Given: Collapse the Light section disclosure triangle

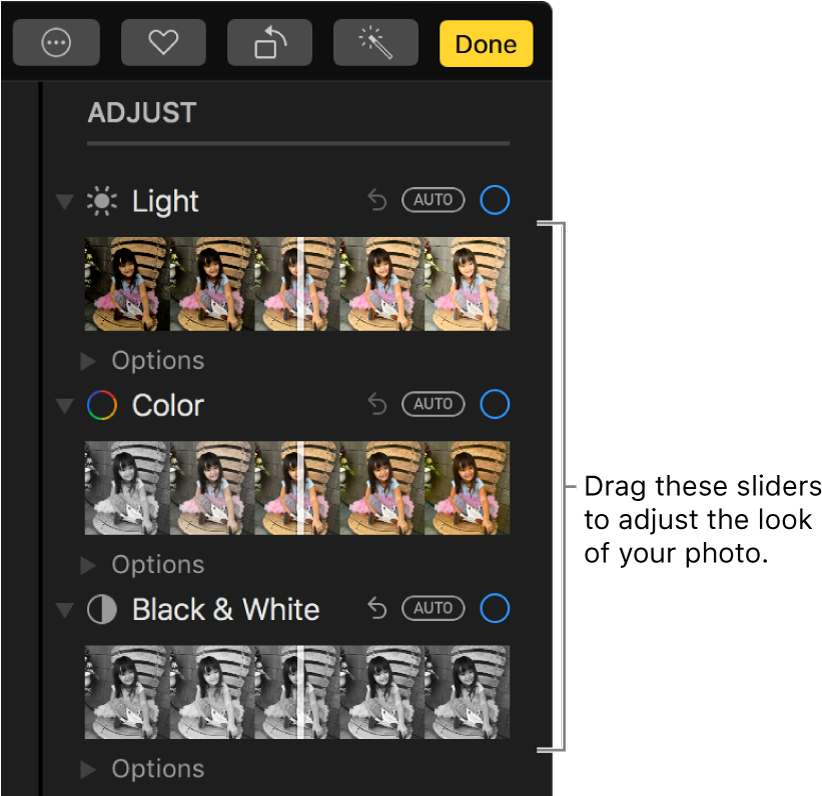Looking at the screenshot, I should point(64,200).
